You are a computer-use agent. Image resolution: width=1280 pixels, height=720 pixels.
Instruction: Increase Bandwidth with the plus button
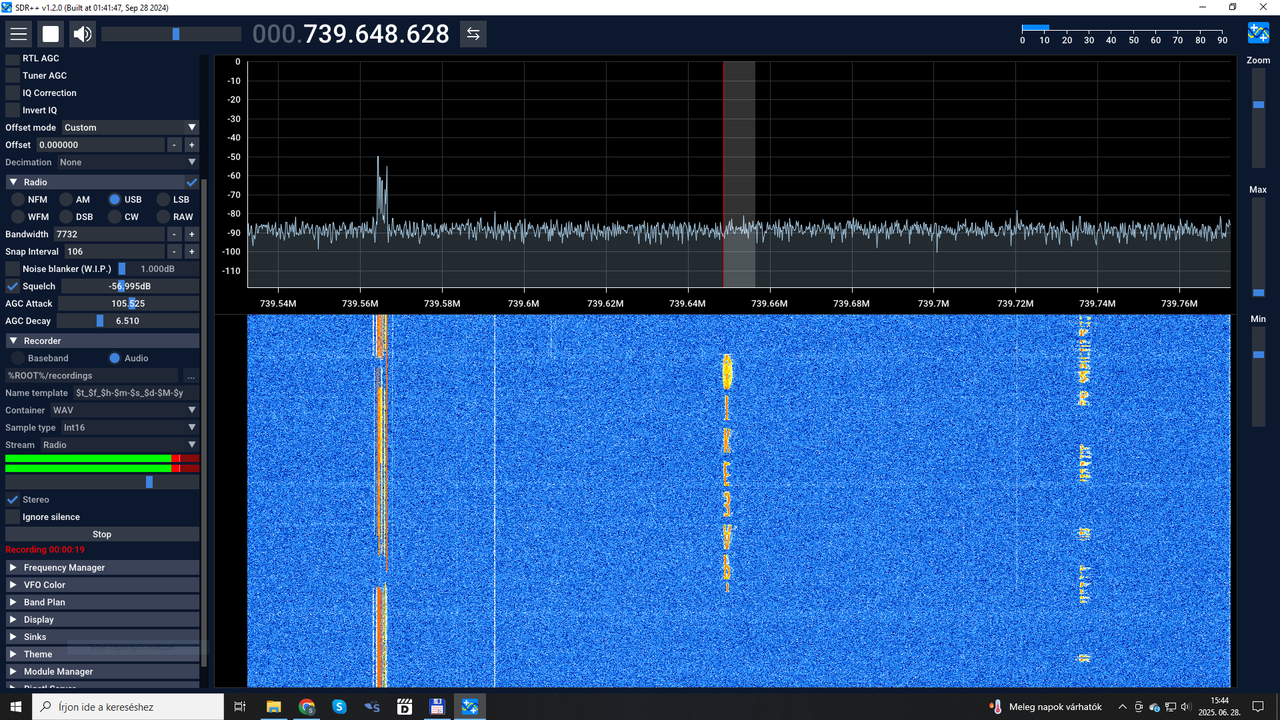[191, 234]
